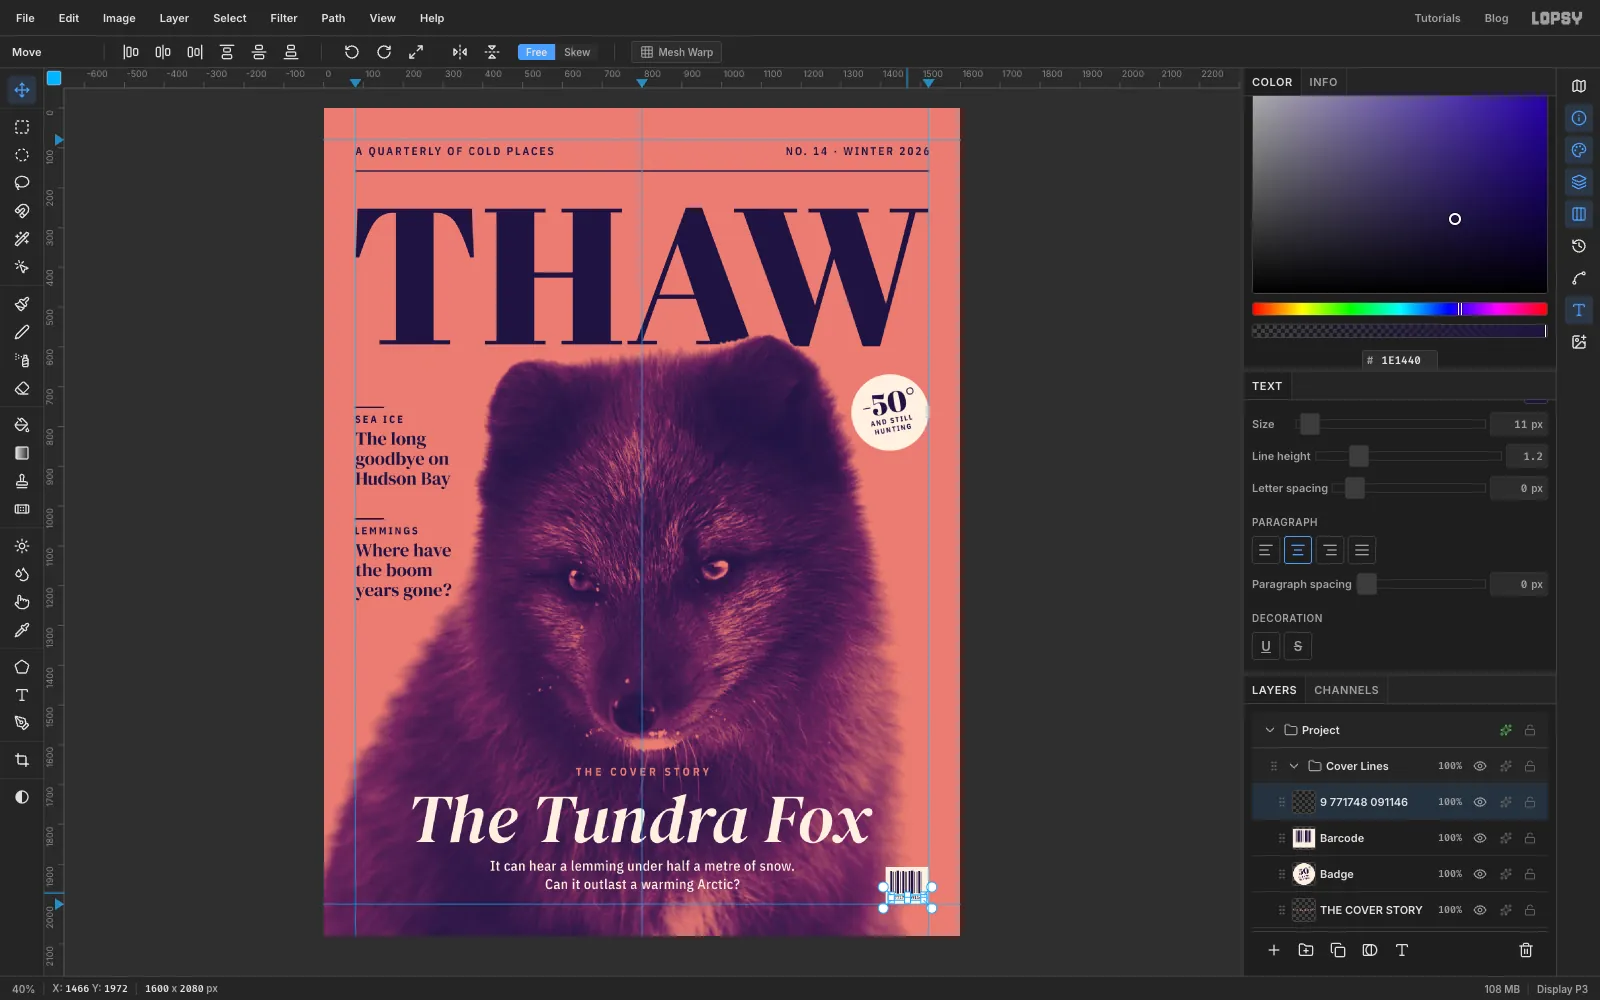Duplicate the selected layer
The image size is (1600, 1000).
point(1338,950)
